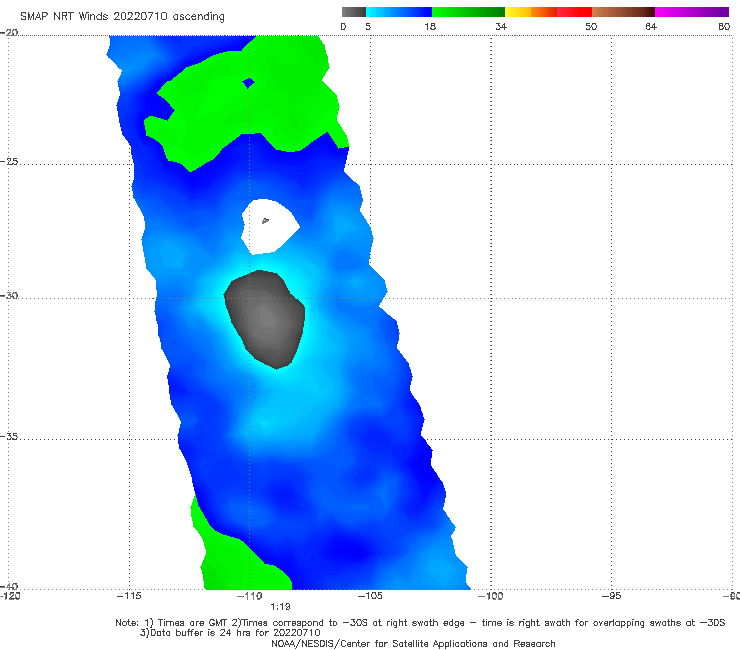Click the title 'SMAP NRT Winds 20220710 ascending'
740x650 pixels.
coord(122,17)
